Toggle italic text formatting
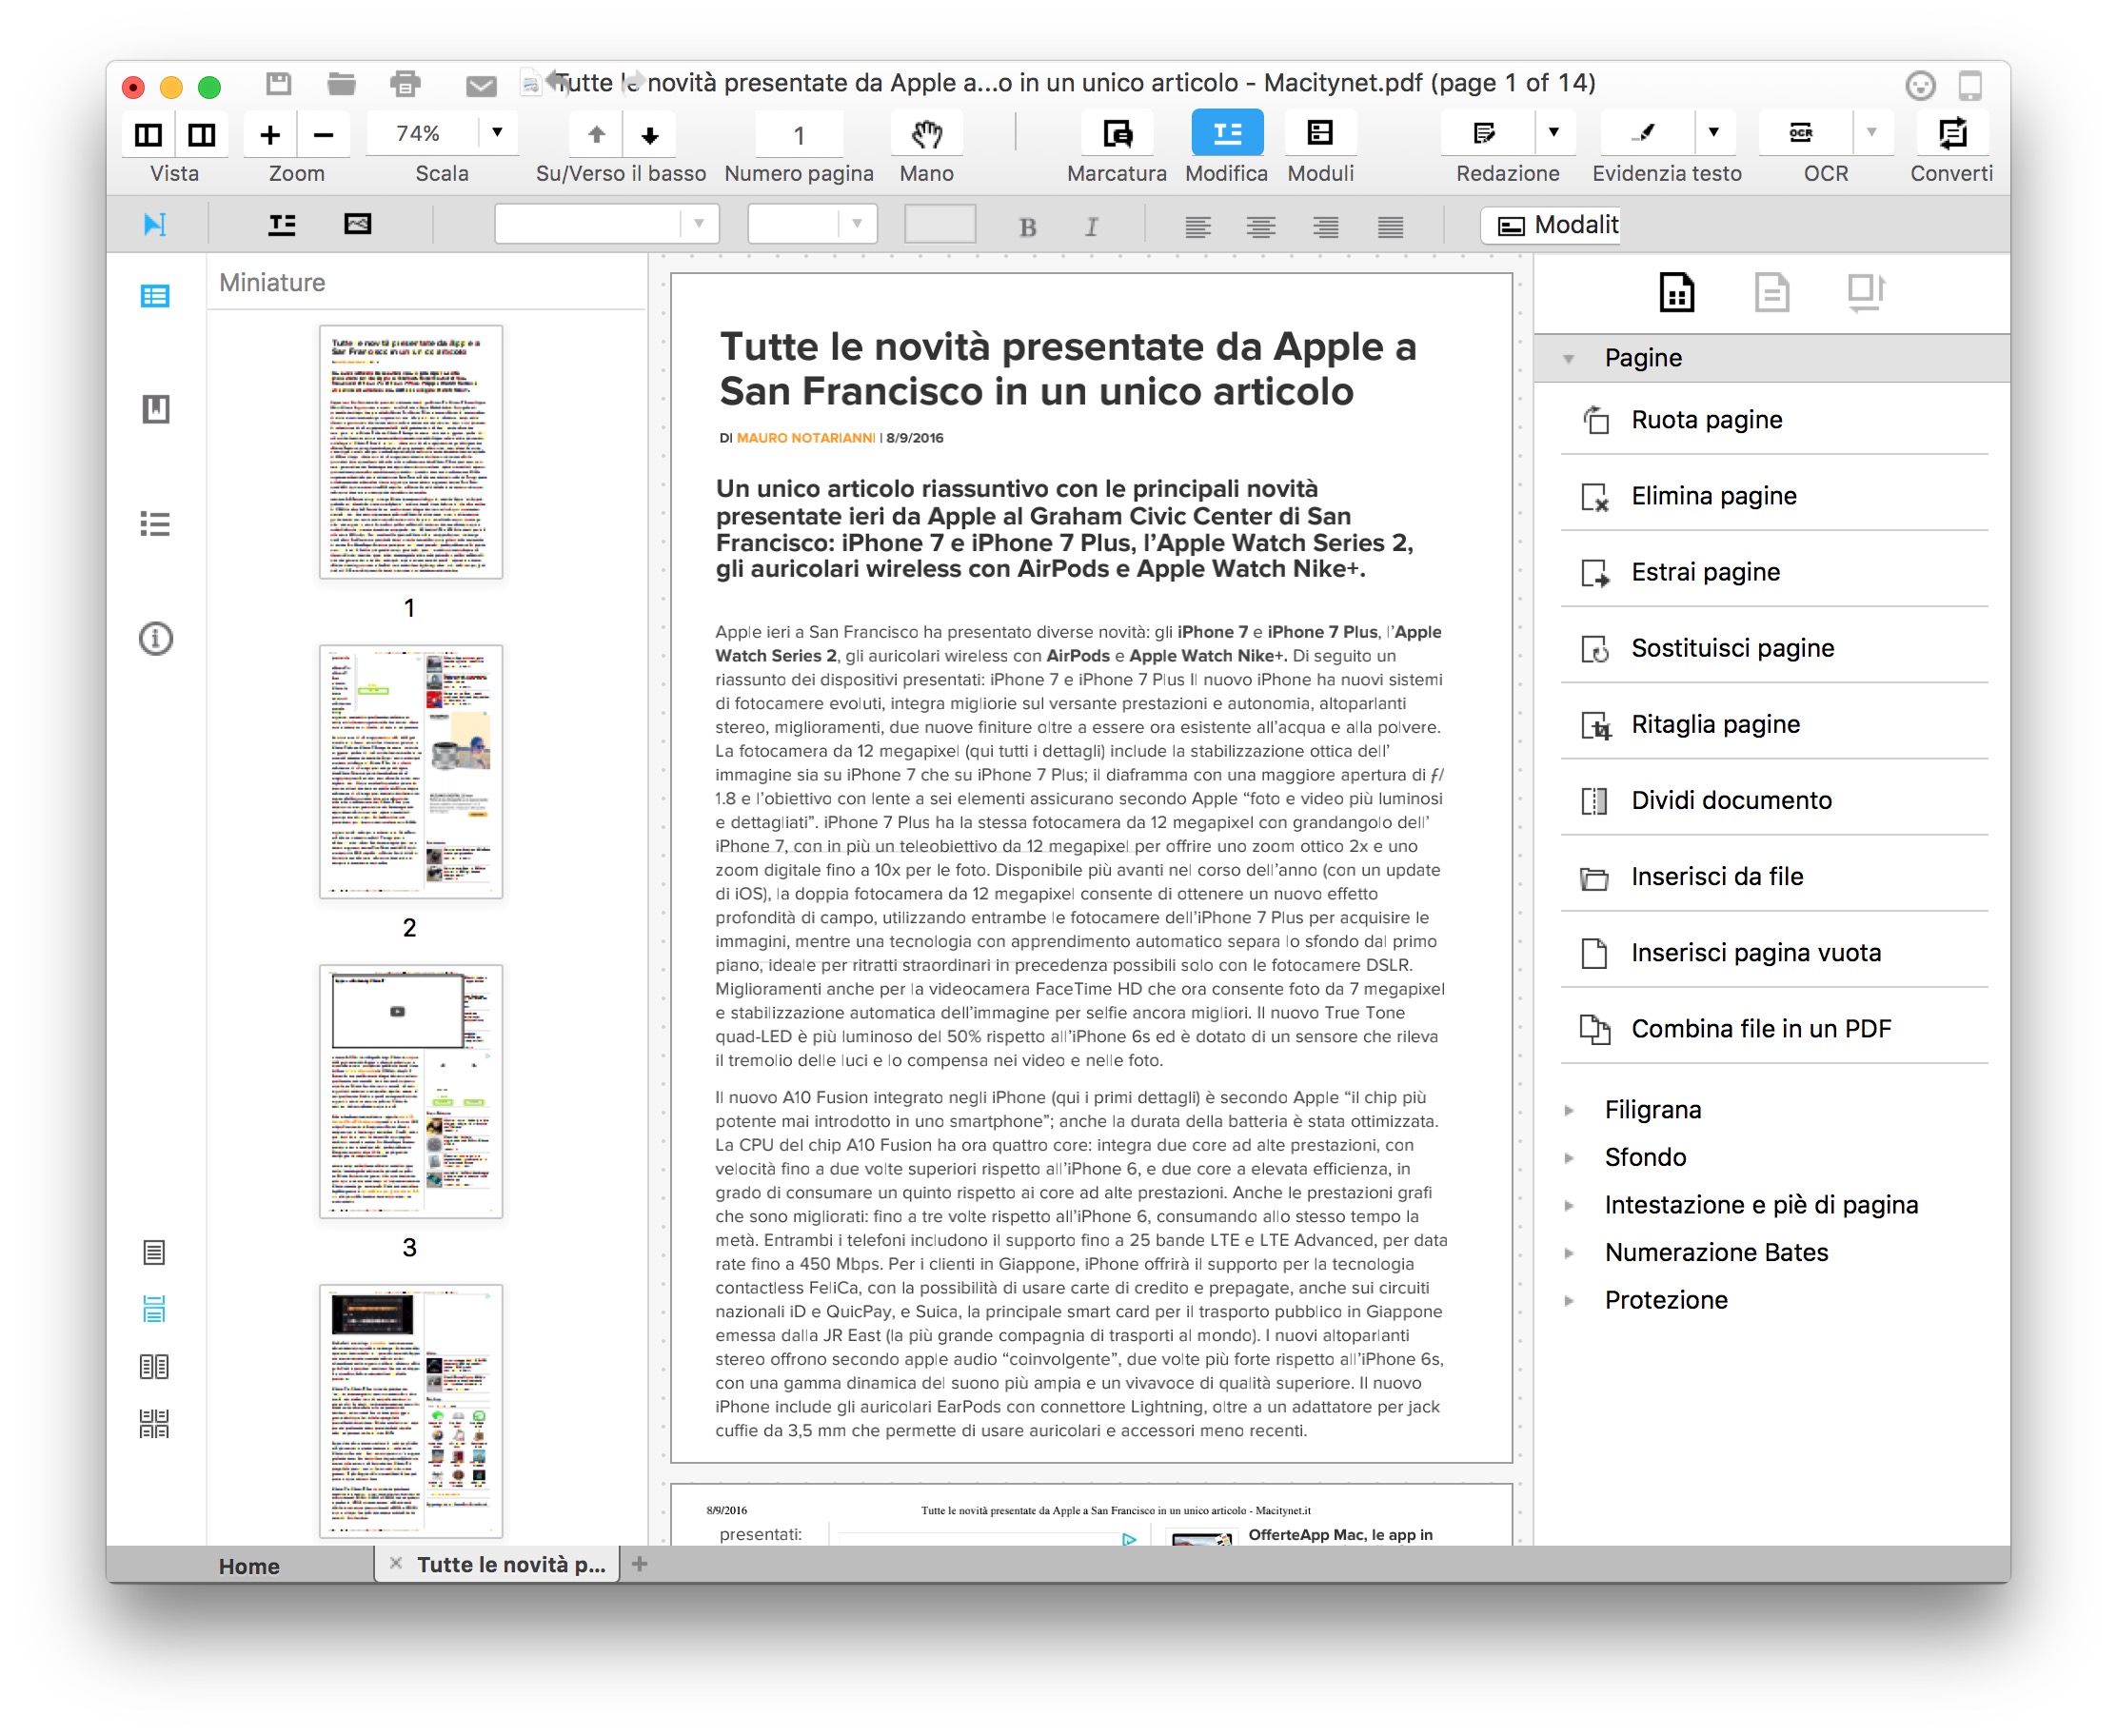The image size is (2117, 1736). click(x=1091, y=227)
